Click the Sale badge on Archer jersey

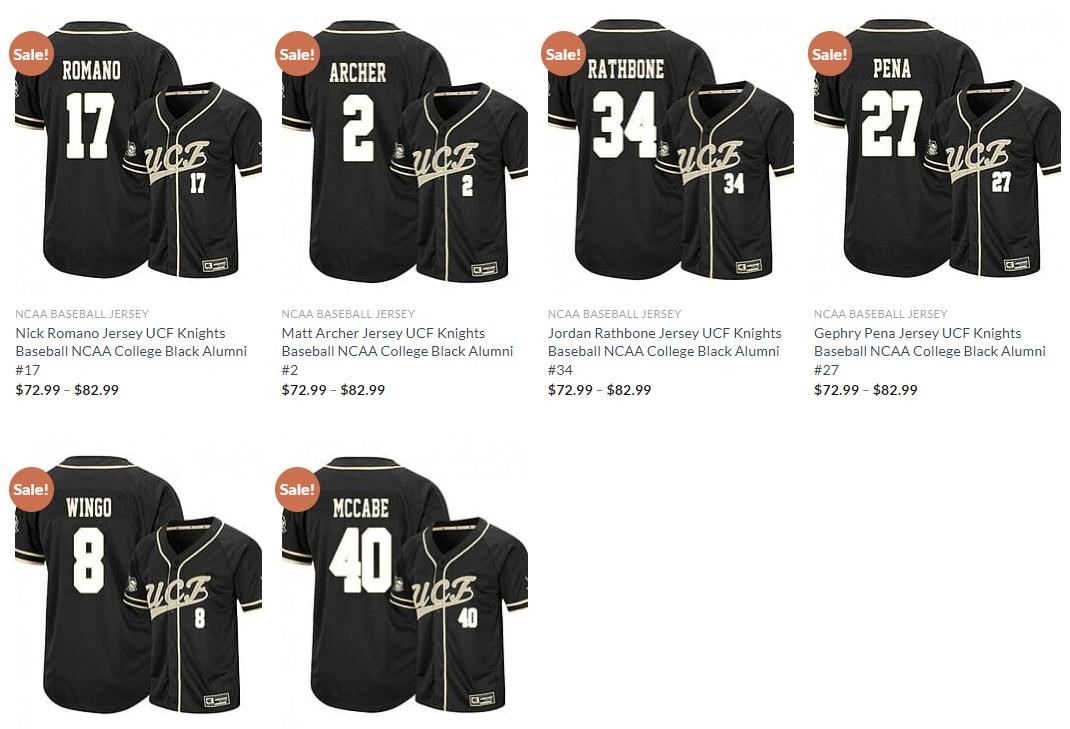[x=298, y=53]
